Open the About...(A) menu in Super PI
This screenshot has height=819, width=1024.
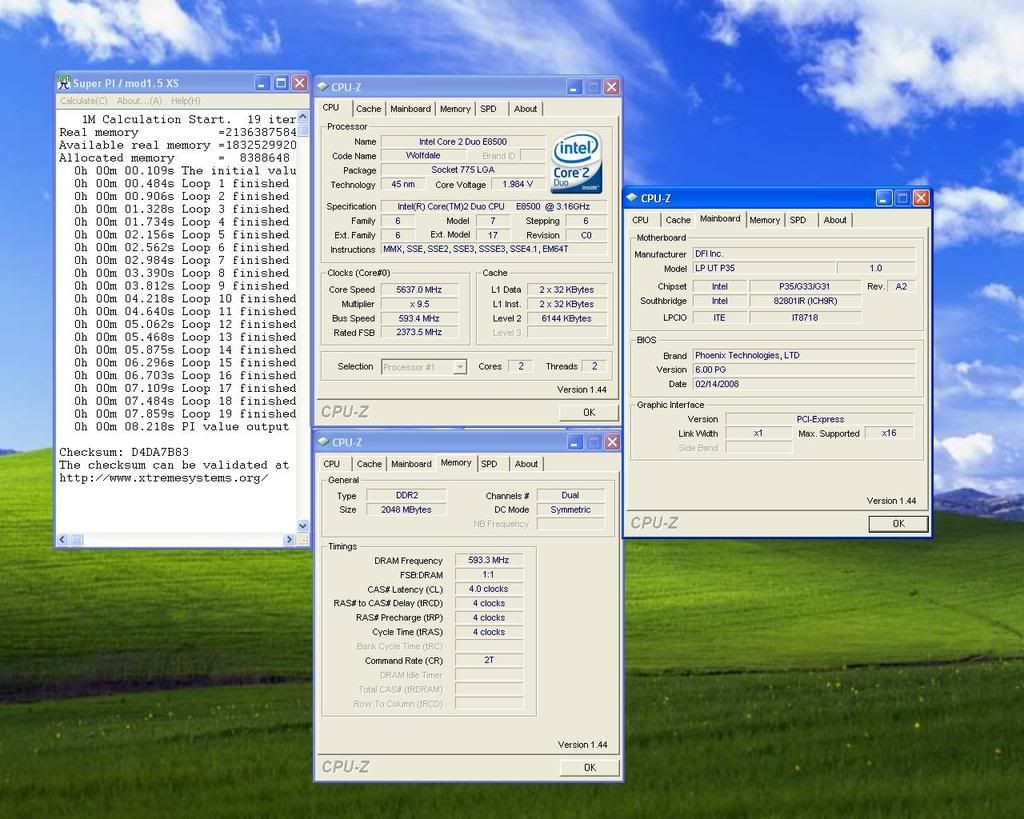pos(139,101)
